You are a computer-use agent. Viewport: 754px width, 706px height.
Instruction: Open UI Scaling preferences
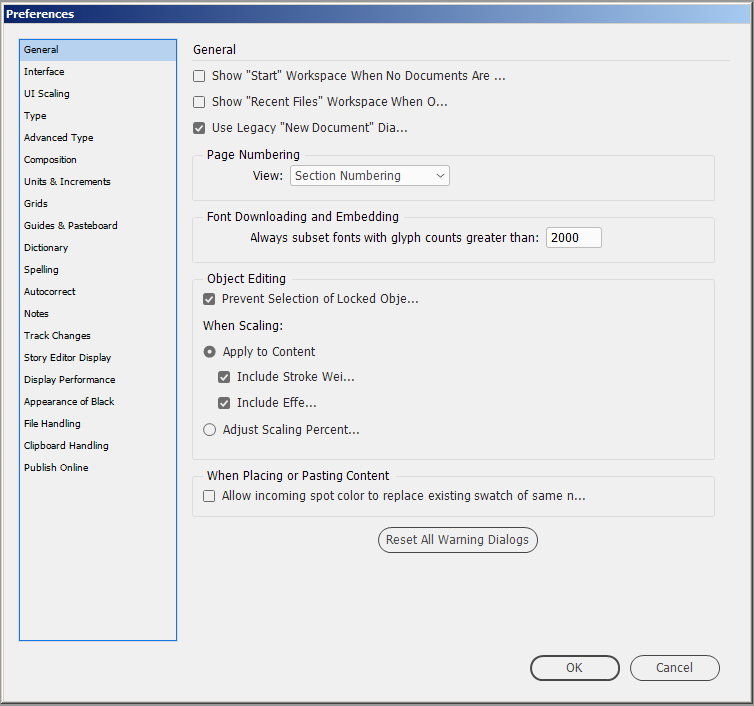click(x=98, y=94)
